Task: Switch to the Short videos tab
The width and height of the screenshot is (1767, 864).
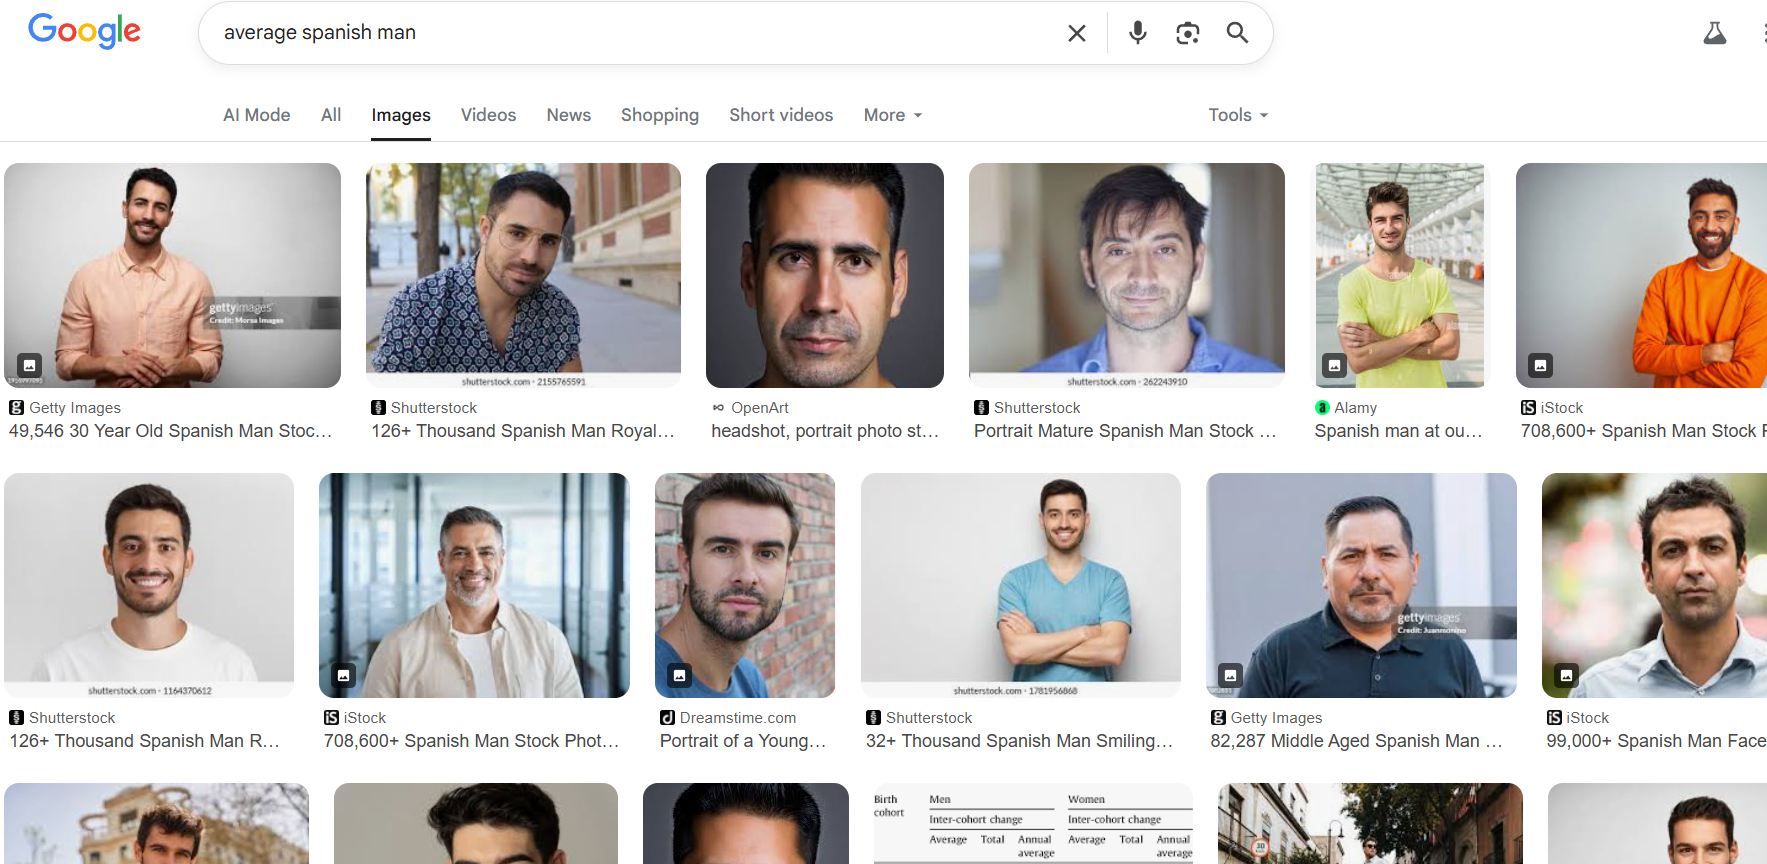Action: (781, 115)
